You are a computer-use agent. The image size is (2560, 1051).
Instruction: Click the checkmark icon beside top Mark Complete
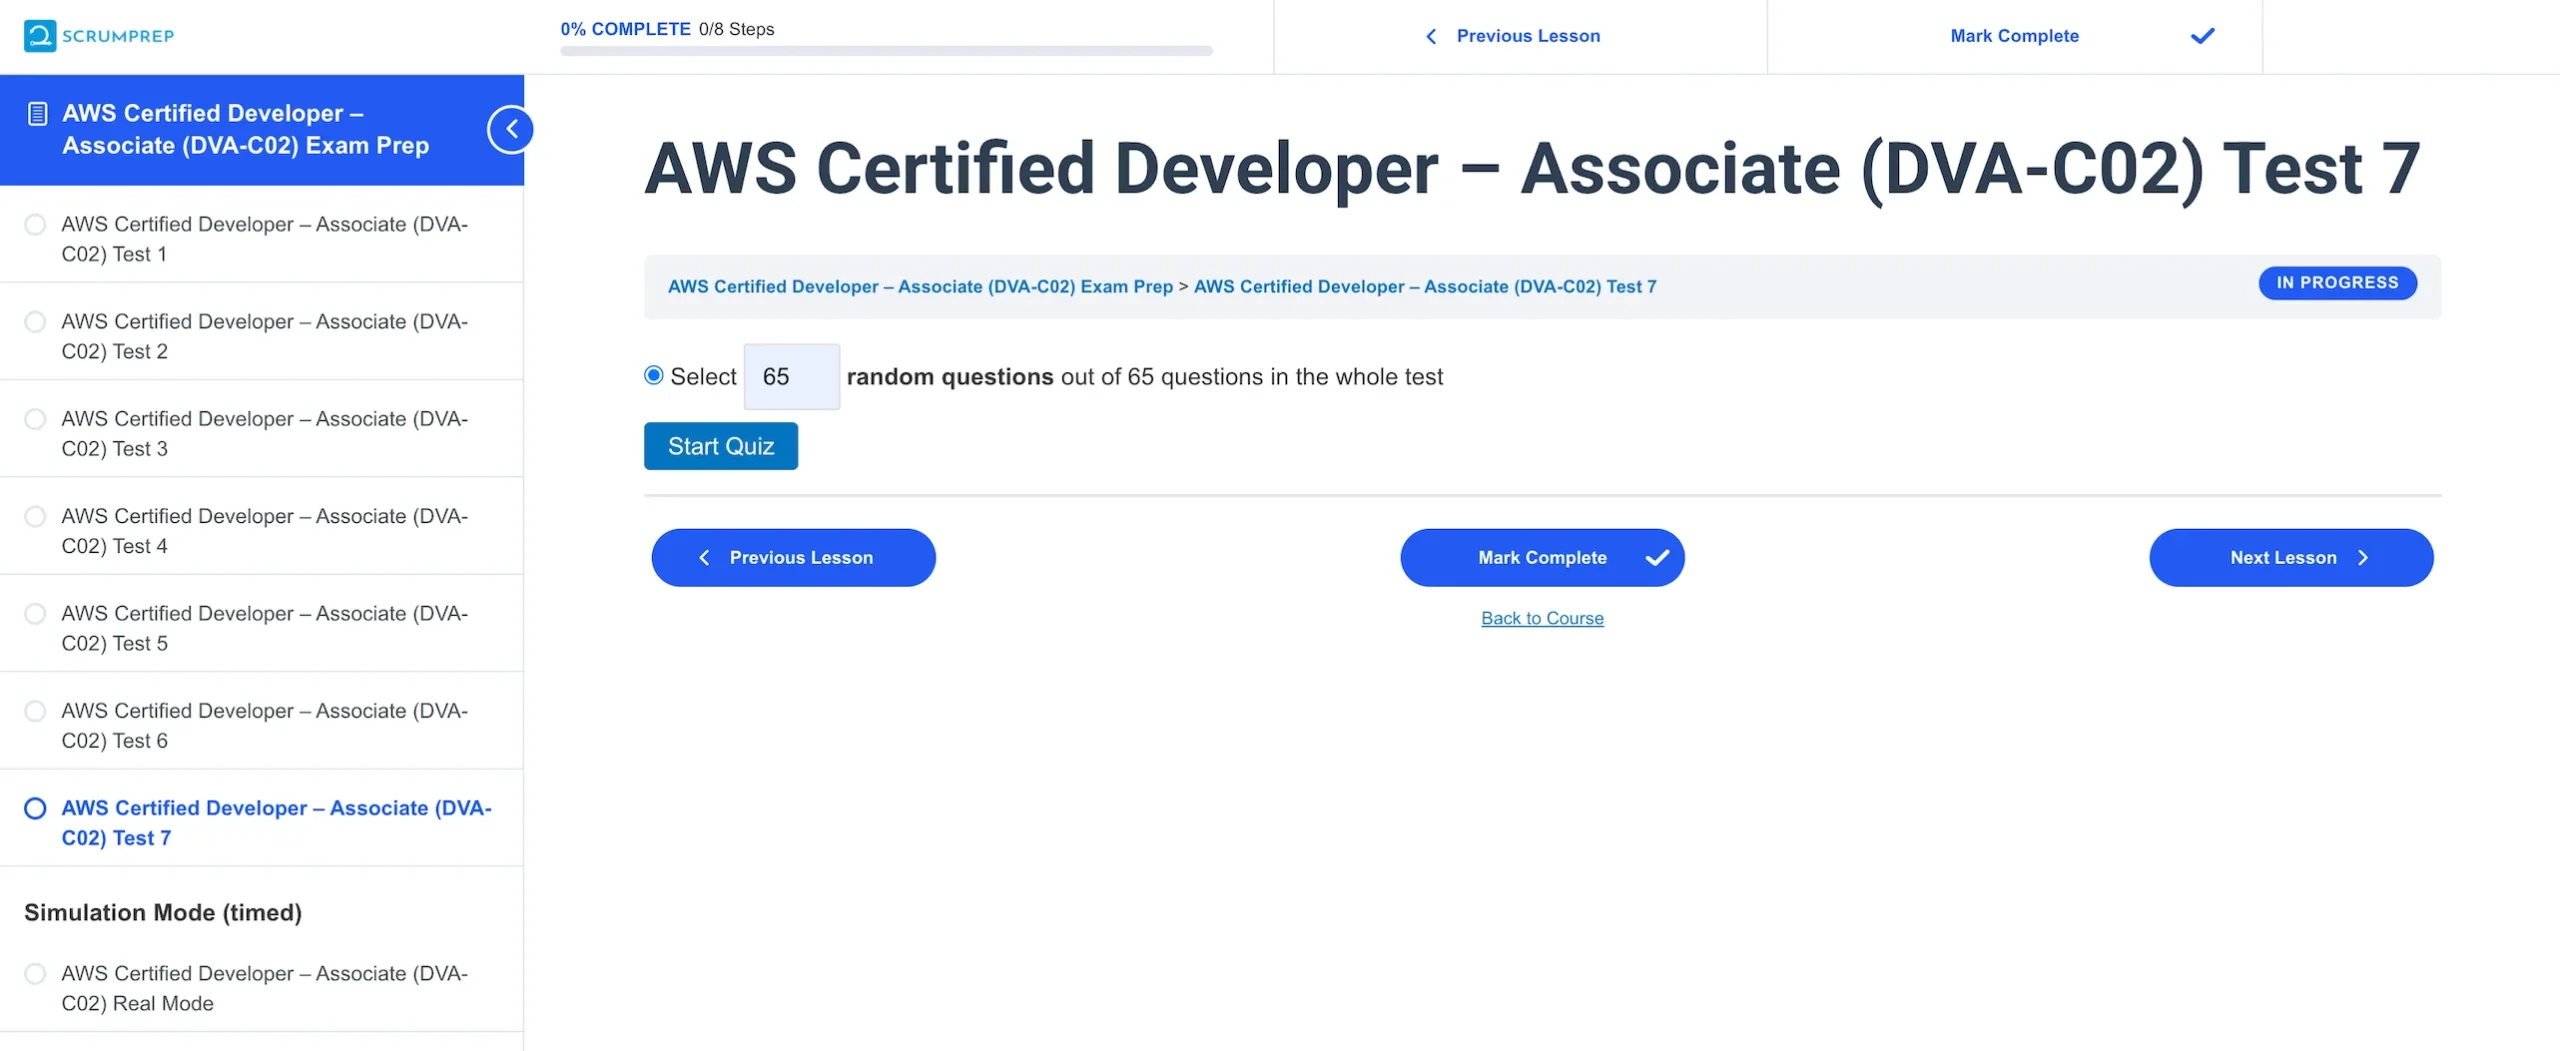click(2202, 36)
